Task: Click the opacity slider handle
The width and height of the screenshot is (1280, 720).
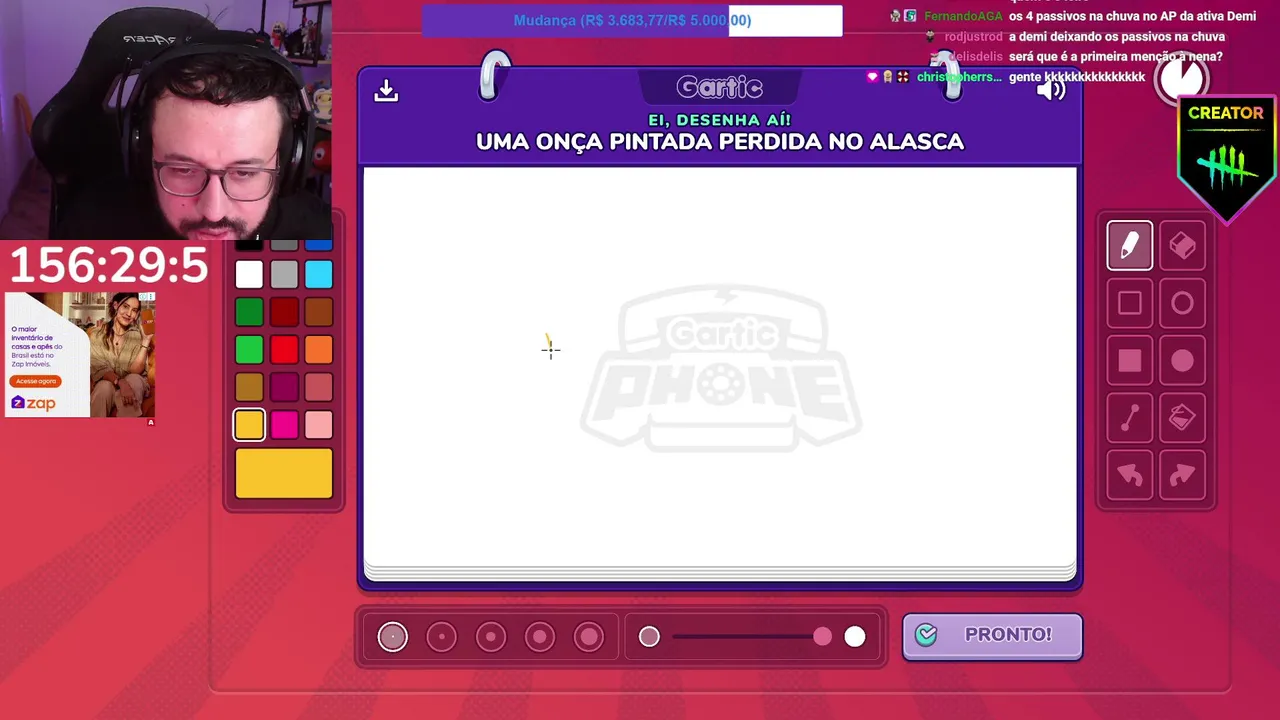Action: tap(822, 636)
